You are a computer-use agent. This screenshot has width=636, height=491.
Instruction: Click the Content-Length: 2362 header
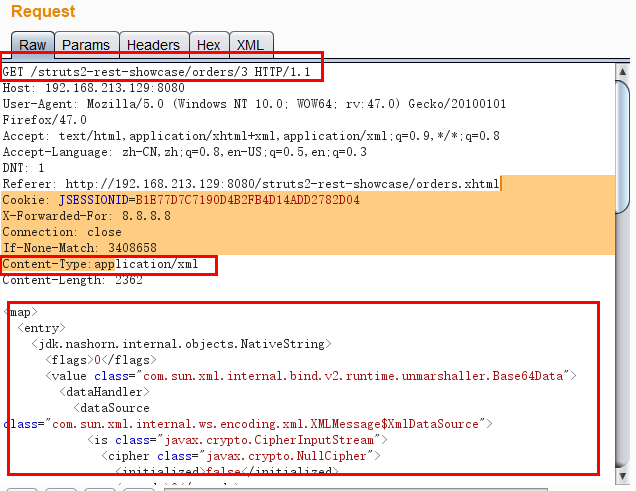tap(73, 280)
